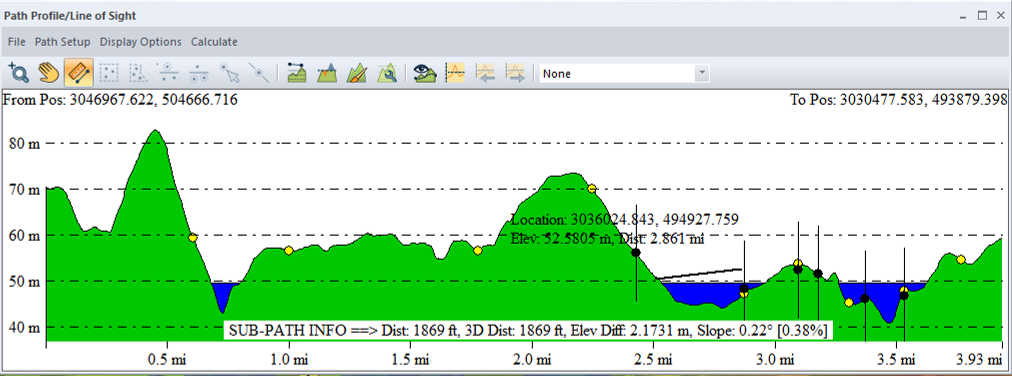1012x376 pixels.
Task: Open the File menu
Action: pos(17,42)
